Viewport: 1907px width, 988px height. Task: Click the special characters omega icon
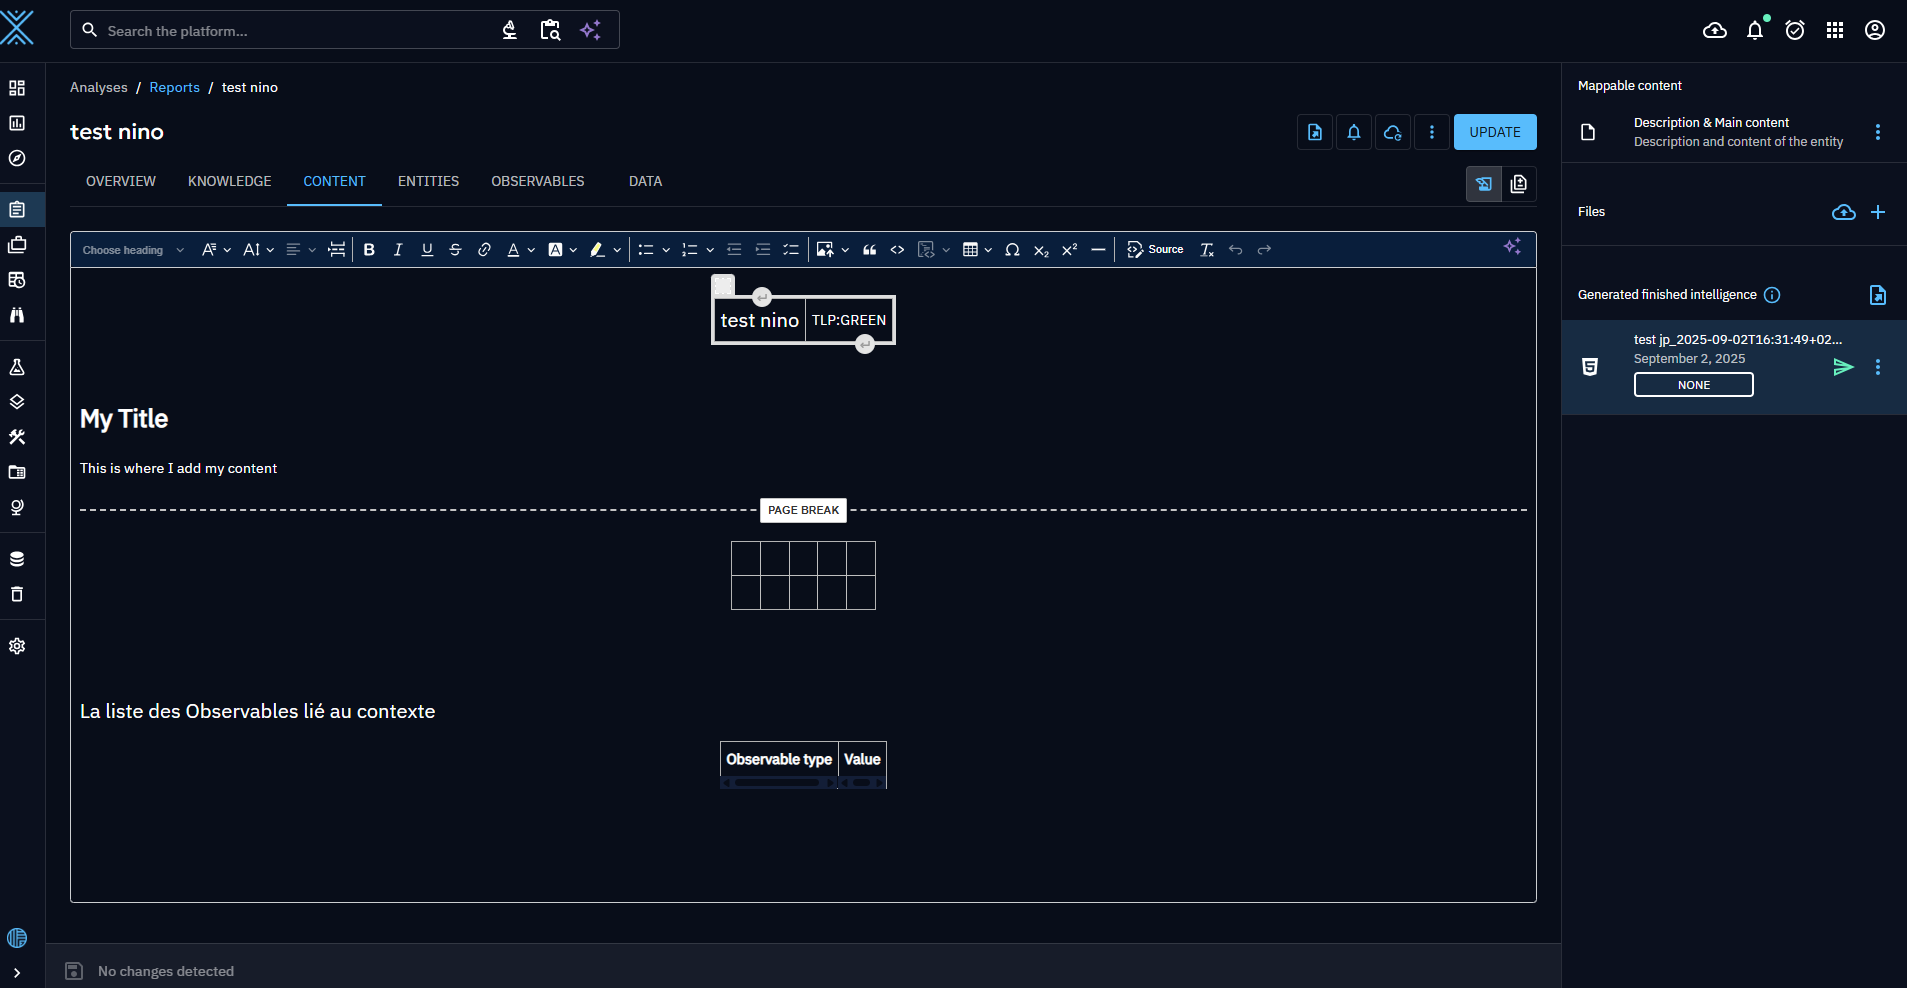(1012, 250)
